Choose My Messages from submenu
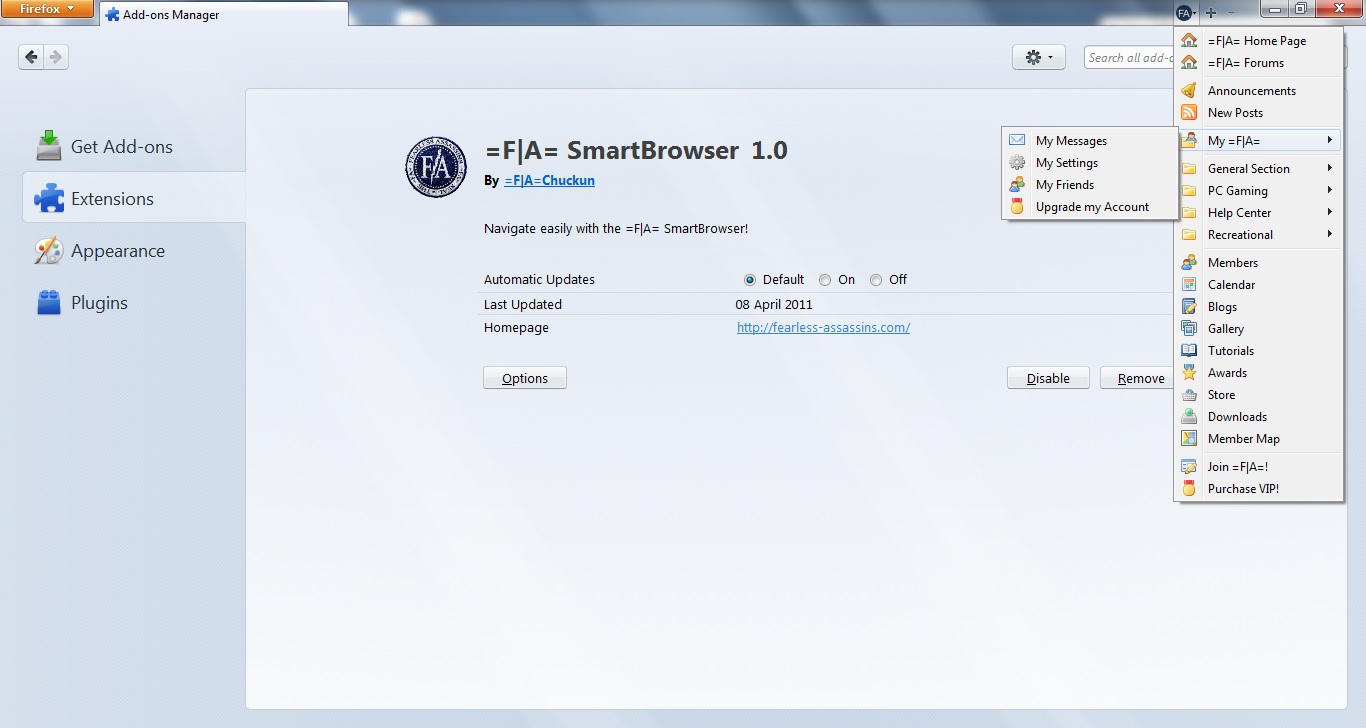The image size is (1366, 728). (x=1090, y=141)
